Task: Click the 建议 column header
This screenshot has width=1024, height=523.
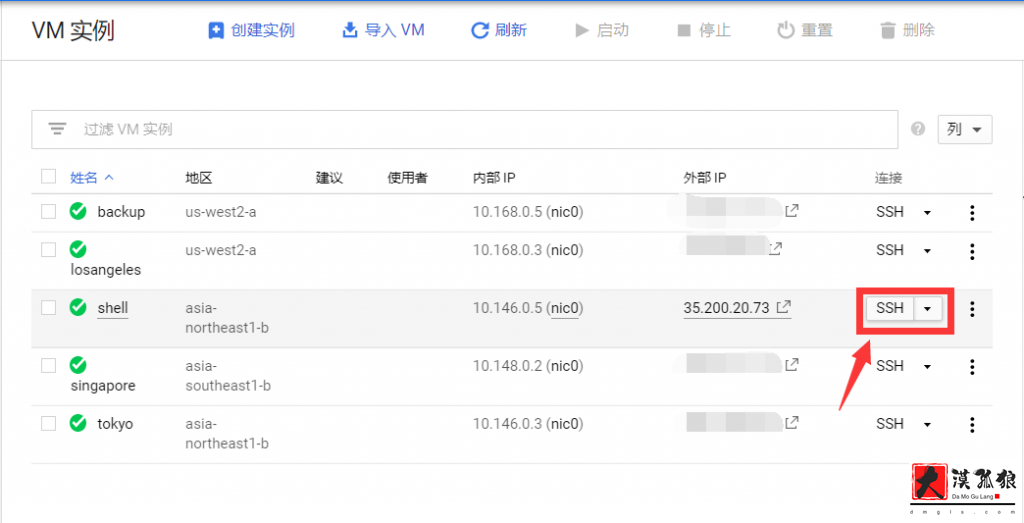Action: 329,178
